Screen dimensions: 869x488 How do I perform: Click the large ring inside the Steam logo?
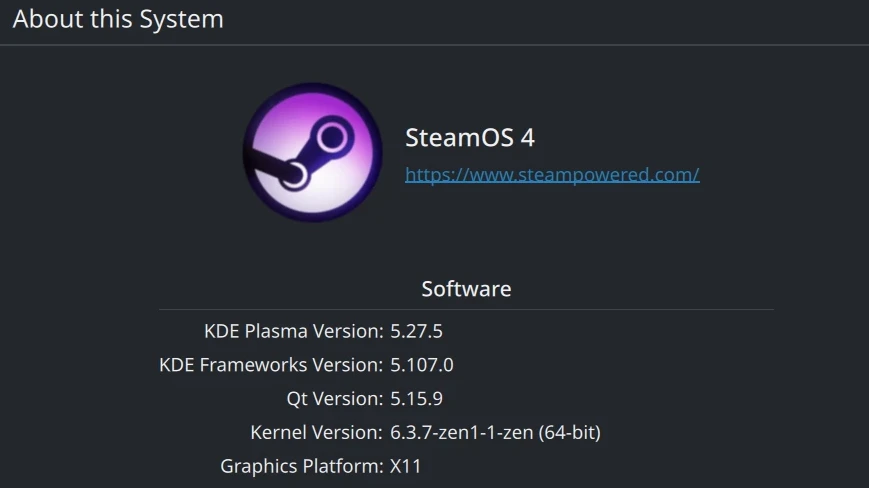point(334,134)
